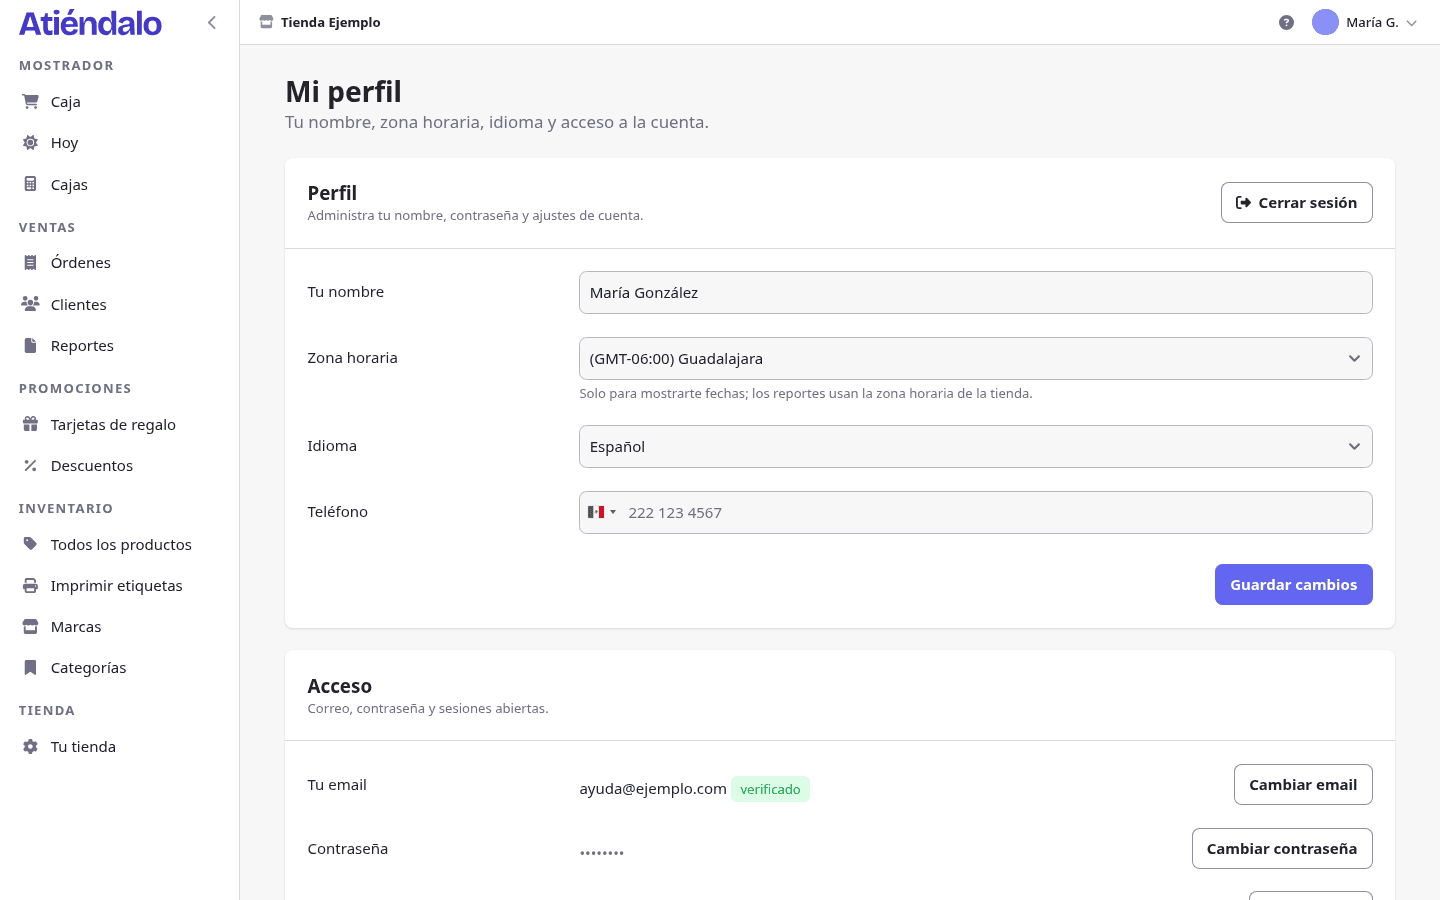The width and height of the screenshot is (1440, 900).
Task: Open the Zona horaria dropdown
Action: [975, 359]
